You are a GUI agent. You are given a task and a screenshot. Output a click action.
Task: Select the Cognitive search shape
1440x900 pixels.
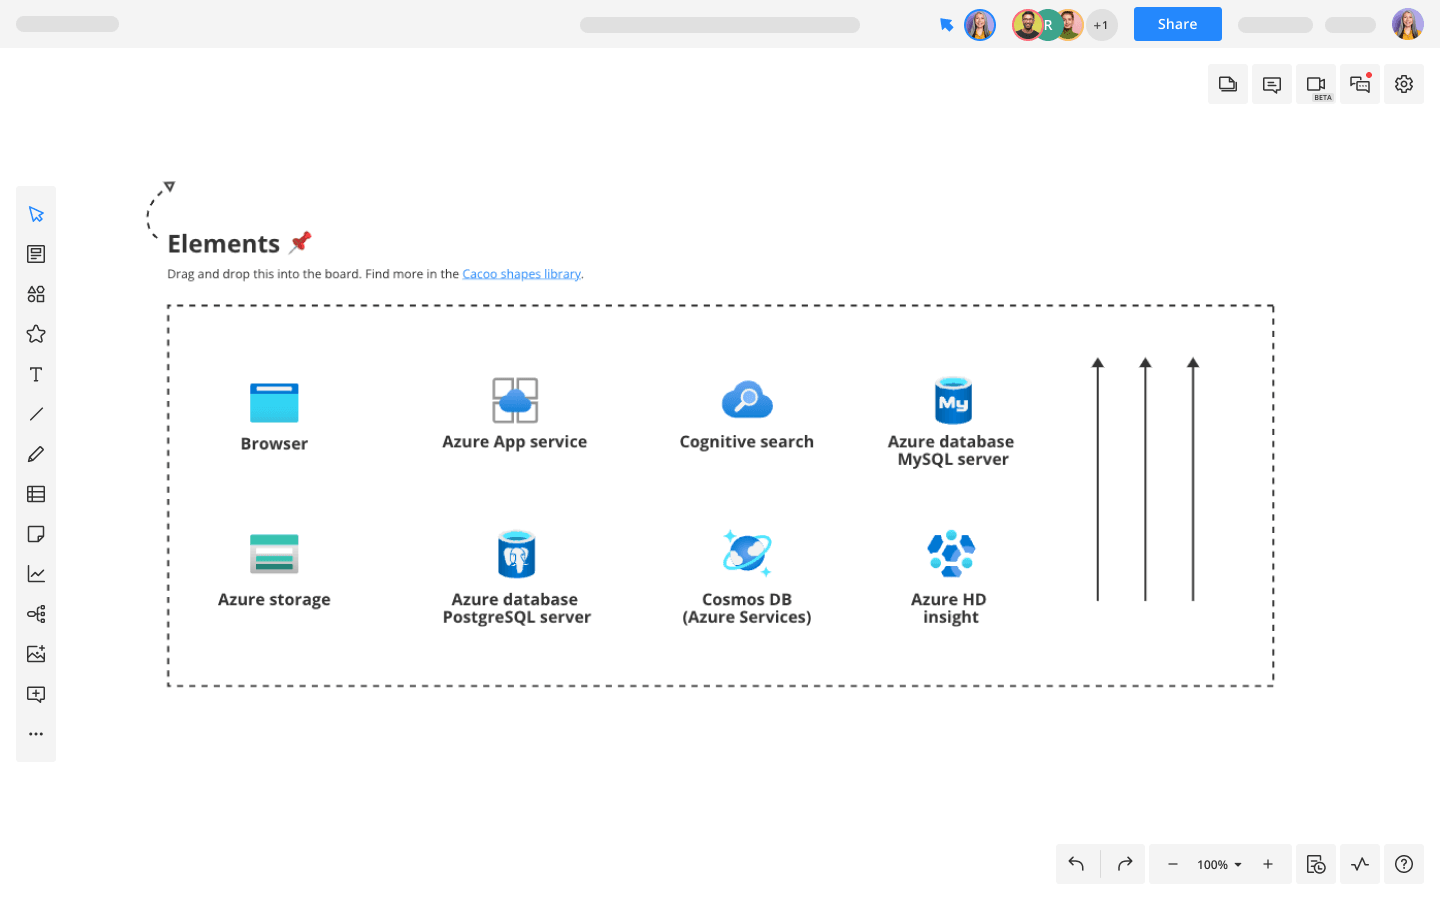(747, 399)
